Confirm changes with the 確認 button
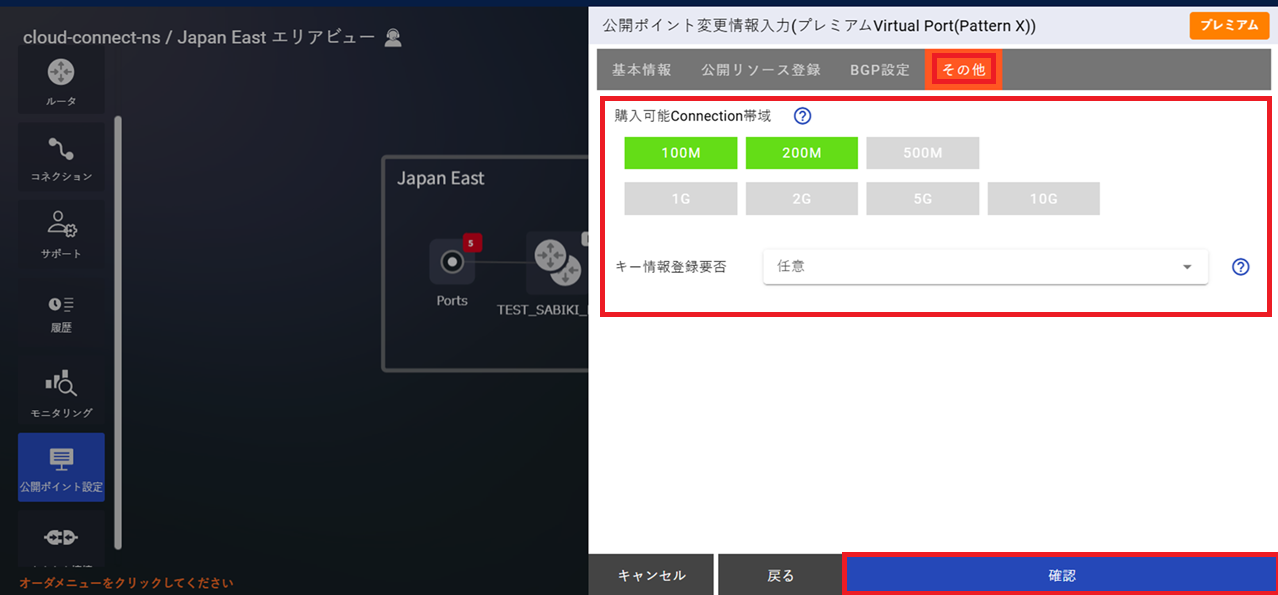This screenshot has width=1278, height=595. (1060, 575)
